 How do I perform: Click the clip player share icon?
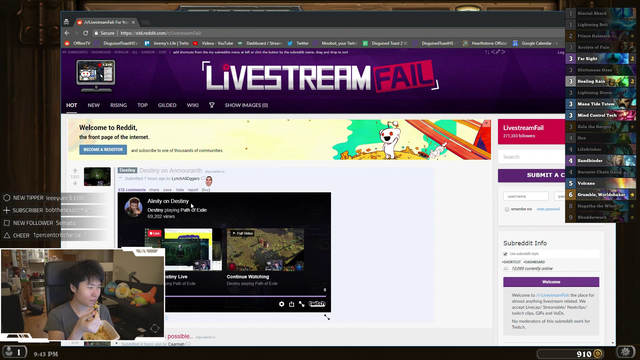click(291, 304)
